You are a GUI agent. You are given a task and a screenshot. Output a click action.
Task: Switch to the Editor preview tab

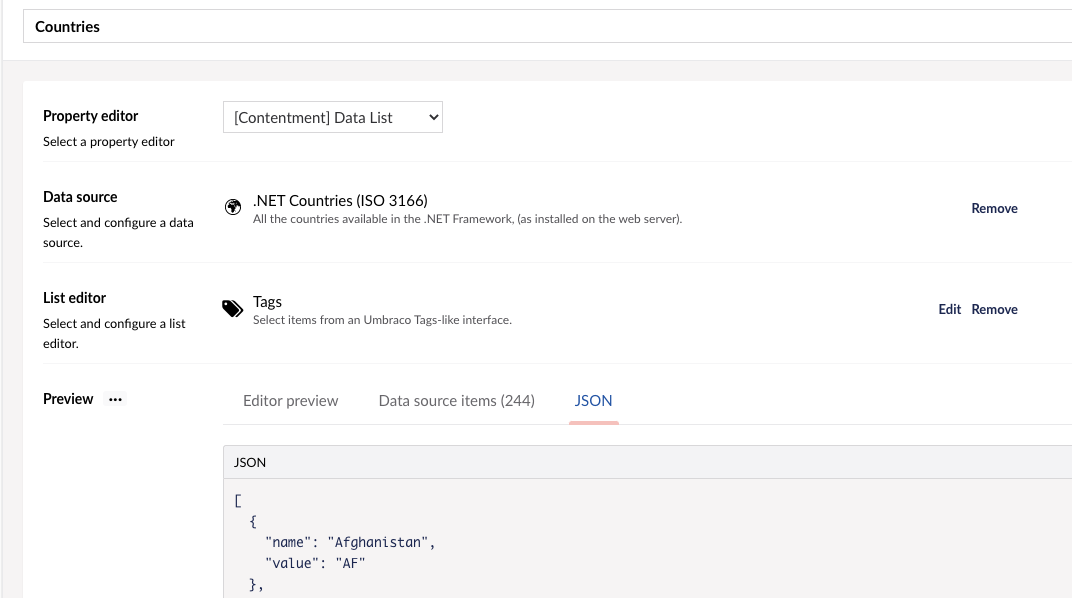(291, 400)
